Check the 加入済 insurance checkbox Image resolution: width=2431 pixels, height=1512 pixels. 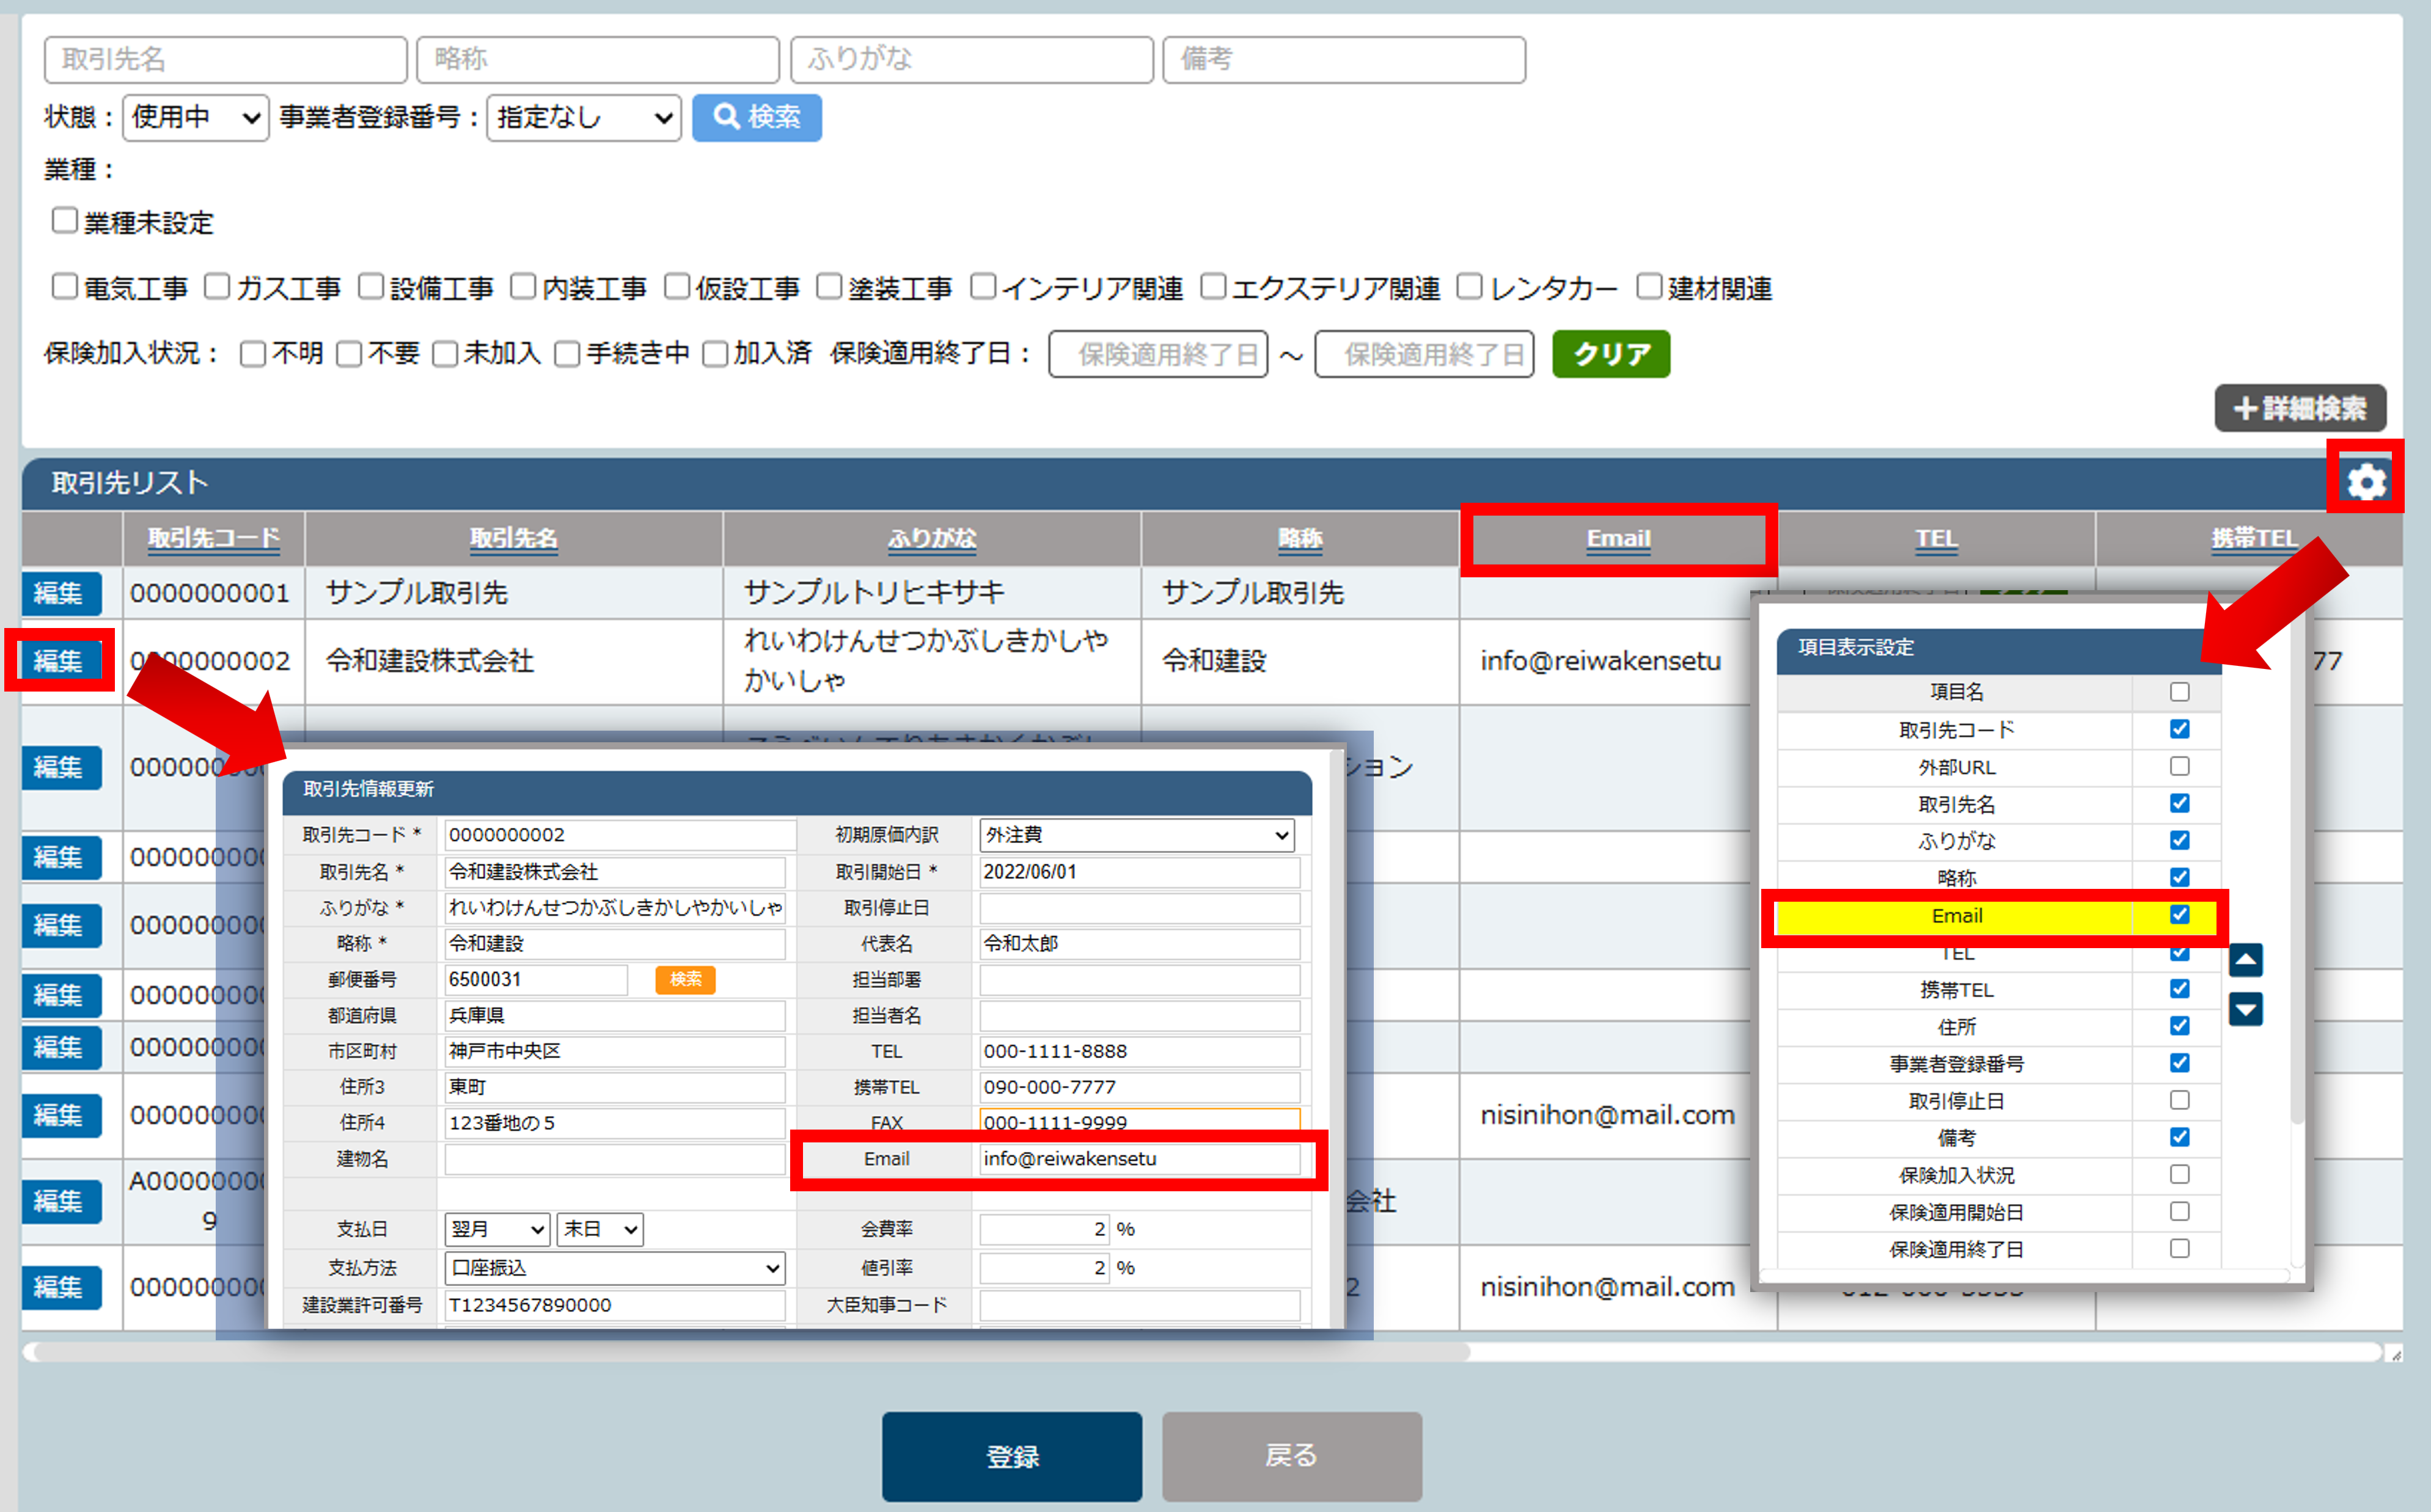pos(714,354)
